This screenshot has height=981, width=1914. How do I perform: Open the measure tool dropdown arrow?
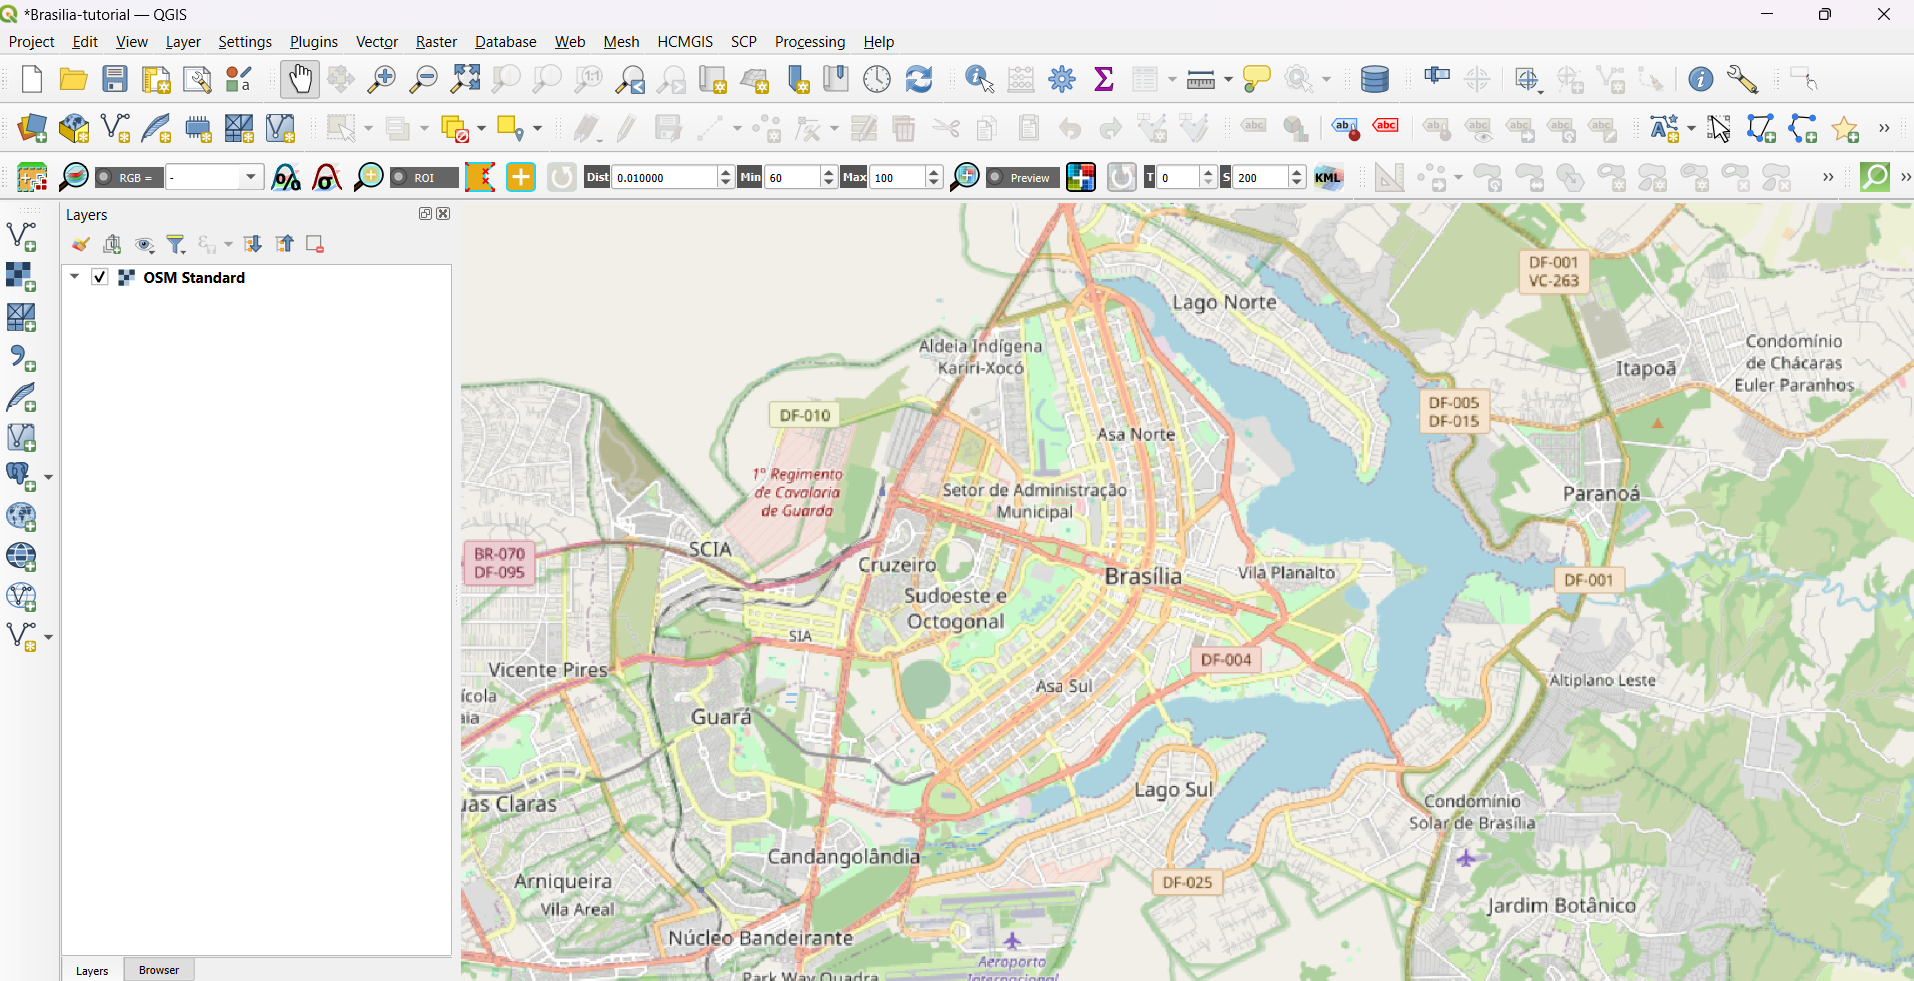pos(1228,79)
